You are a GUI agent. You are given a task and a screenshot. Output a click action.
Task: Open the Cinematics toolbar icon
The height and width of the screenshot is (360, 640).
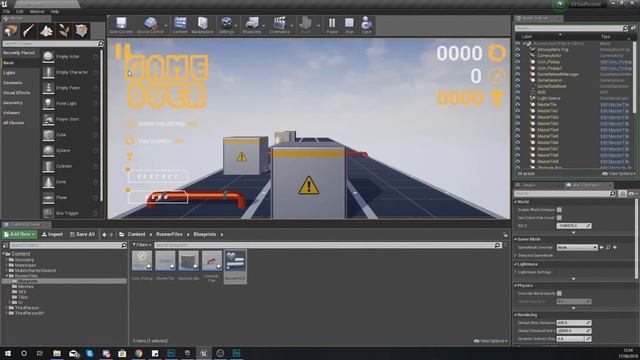[279, 25]
